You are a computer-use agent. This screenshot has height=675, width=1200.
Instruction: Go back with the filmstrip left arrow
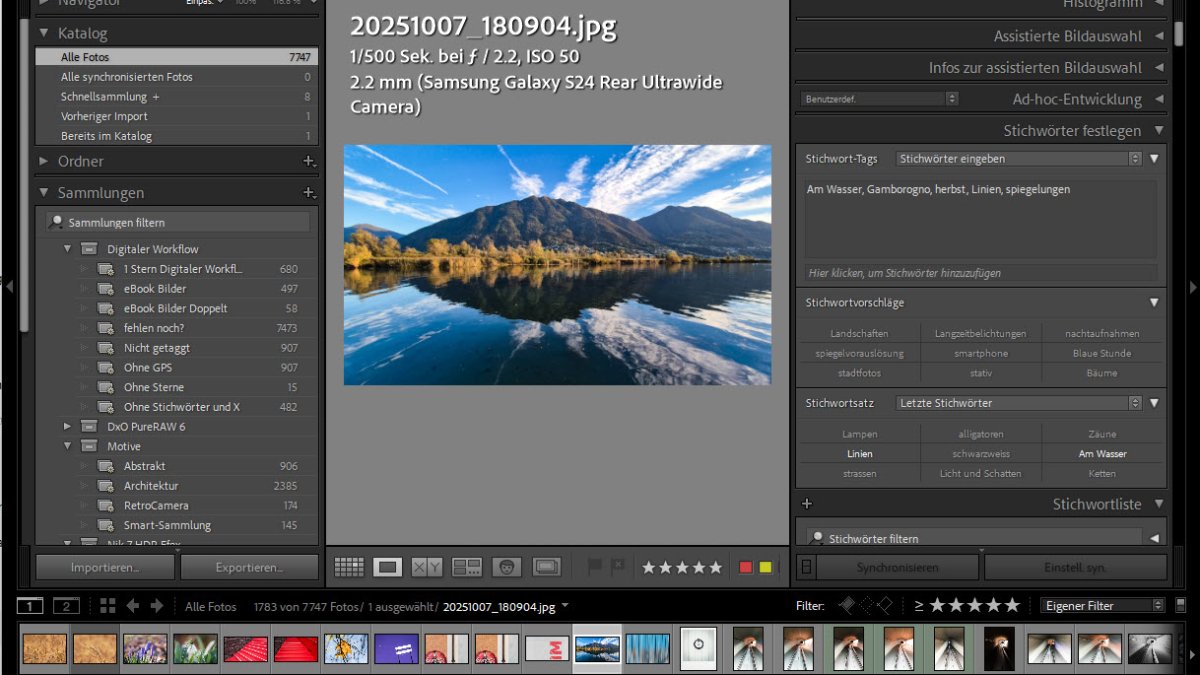coord(132,606)
